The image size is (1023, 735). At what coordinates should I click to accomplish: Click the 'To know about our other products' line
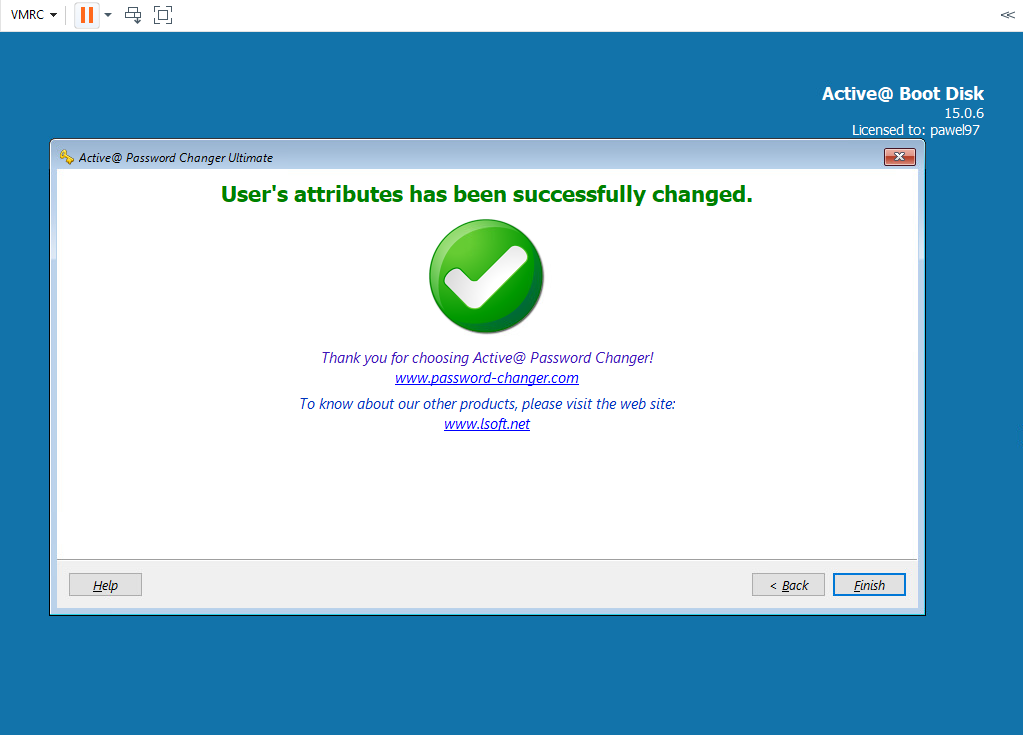(x=487, y=404)
